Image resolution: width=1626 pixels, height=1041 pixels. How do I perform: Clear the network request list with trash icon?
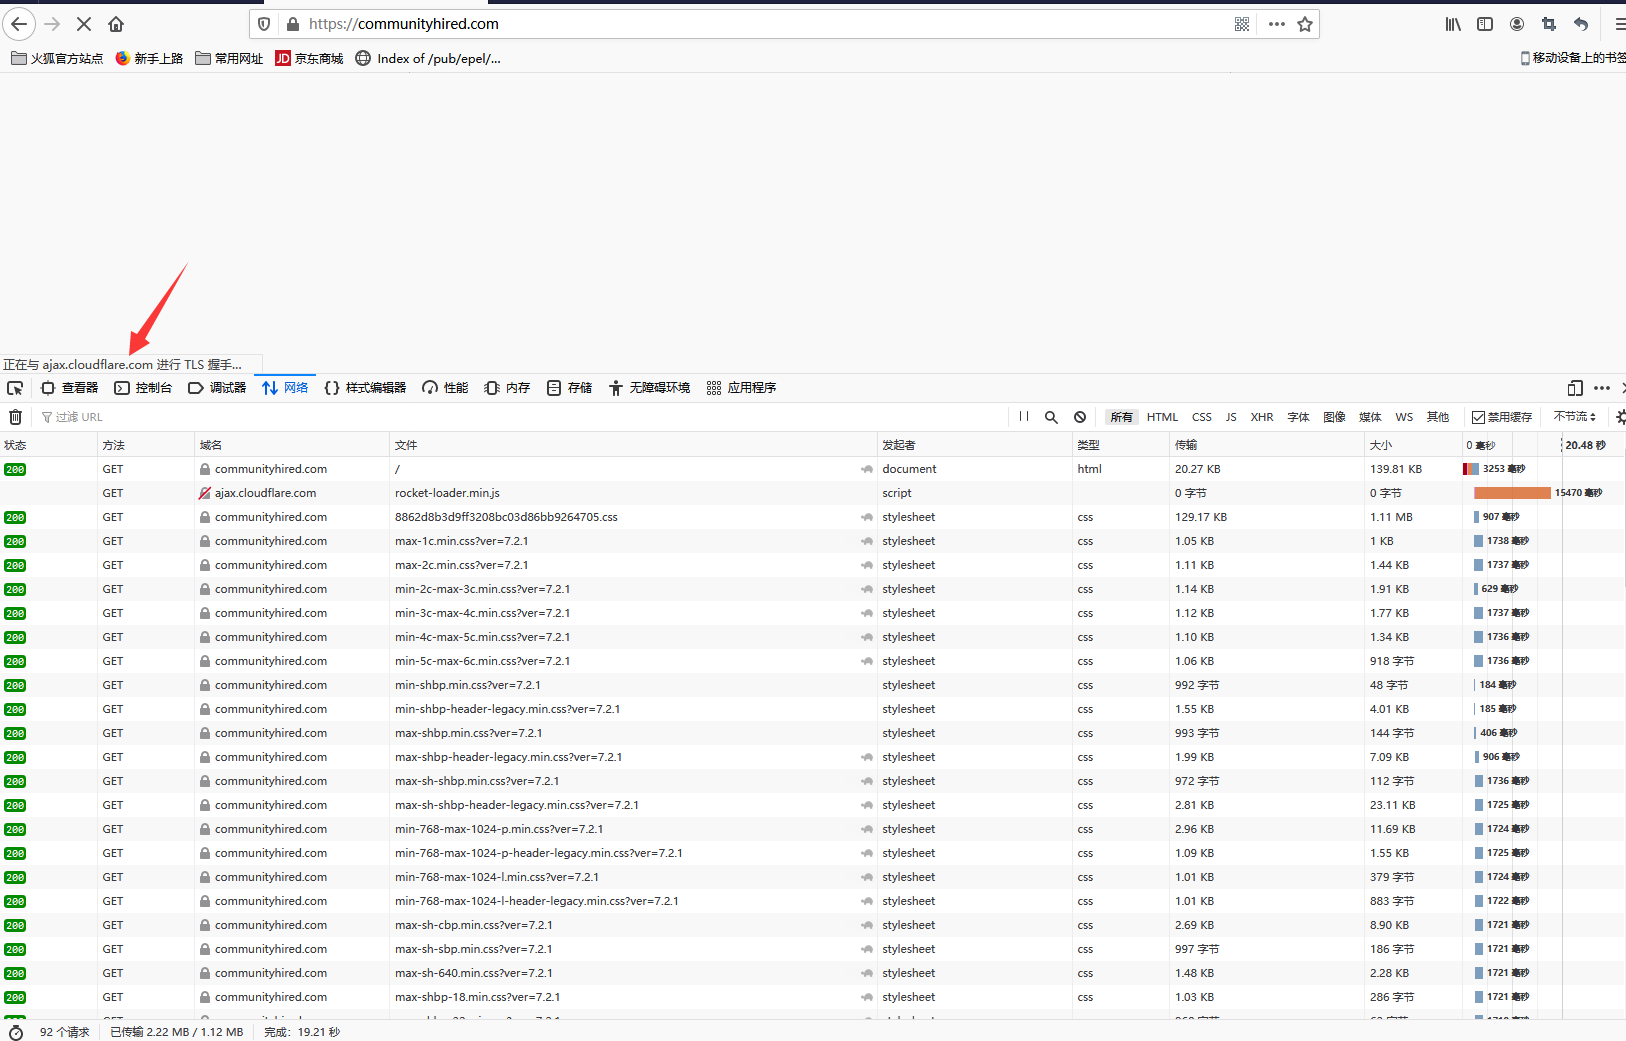click(15, 417)
